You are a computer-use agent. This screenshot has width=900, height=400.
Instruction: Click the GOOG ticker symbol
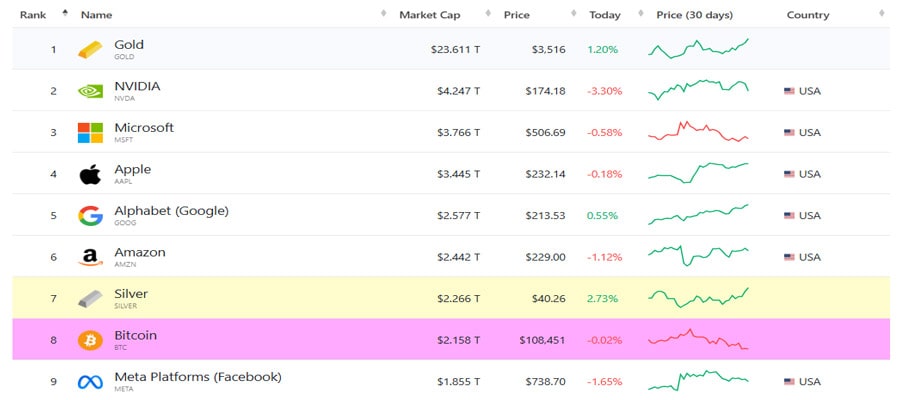125,223
